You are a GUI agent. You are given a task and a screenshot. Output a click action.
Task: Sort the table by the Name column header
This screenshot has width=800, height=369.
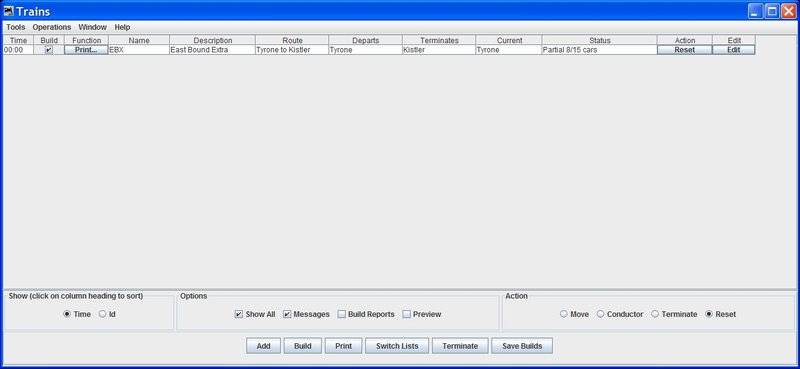[x=139, y=40]
